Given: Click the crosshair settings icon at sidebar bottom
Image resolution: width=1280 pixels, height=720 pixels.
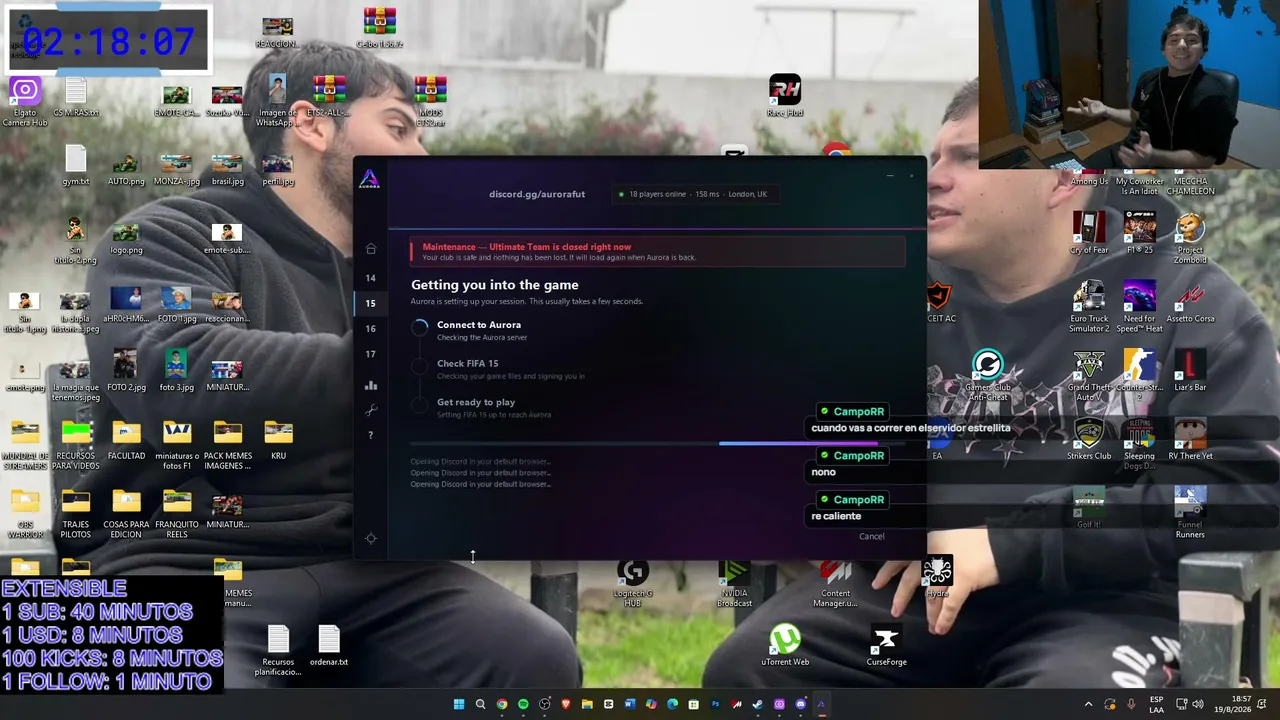Looking at the screenshot, I should pos(370,538).
